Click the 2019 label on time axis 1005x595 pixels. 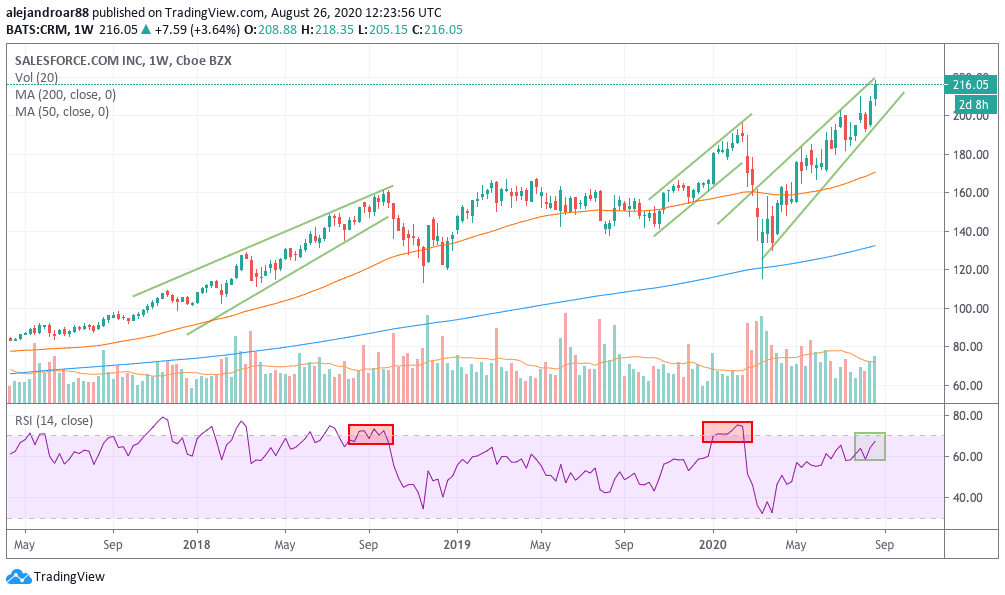coord(457,545)
